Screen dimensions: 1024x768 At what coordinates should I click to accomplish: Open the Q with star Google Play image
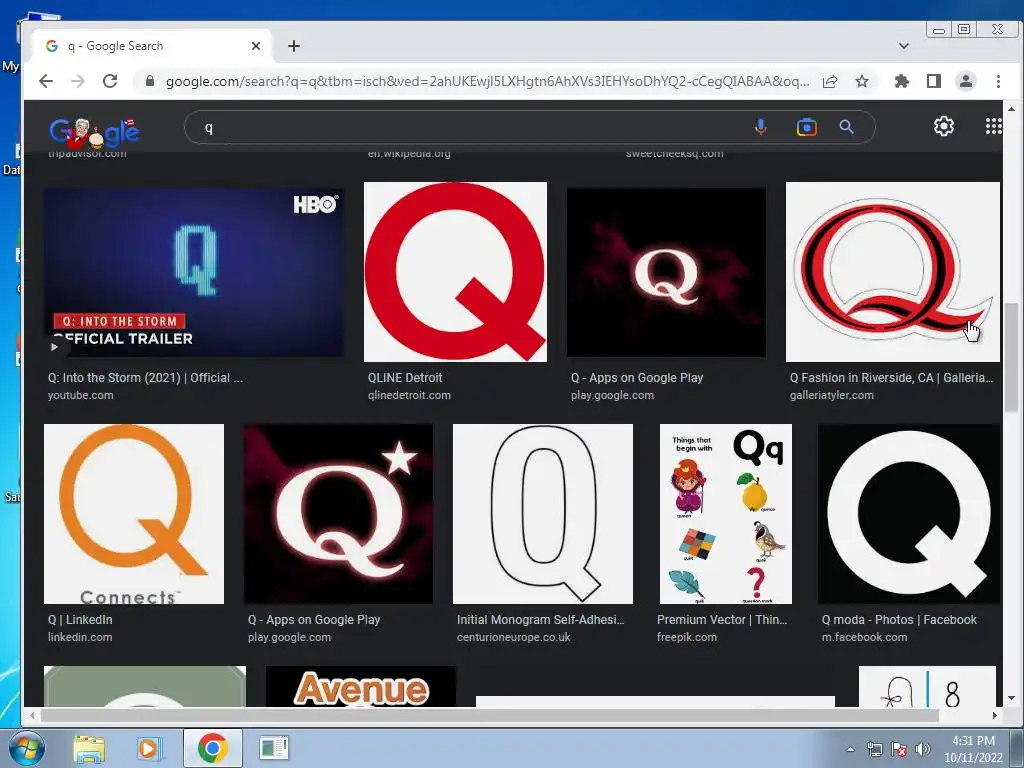pos(338,514)
